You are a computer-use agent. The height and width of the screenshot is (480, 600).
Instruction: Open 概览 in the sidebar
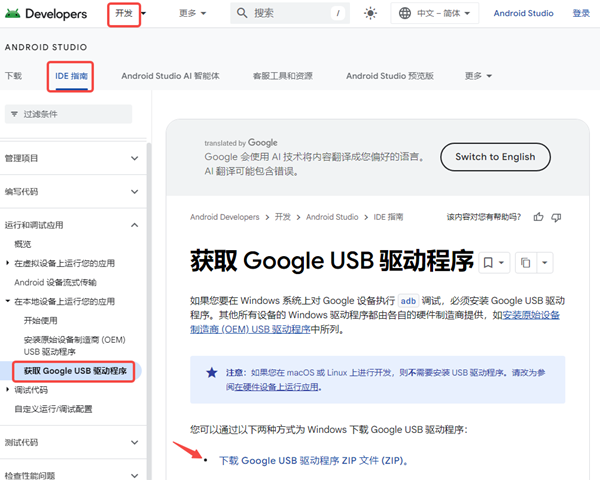coord(23,244)
